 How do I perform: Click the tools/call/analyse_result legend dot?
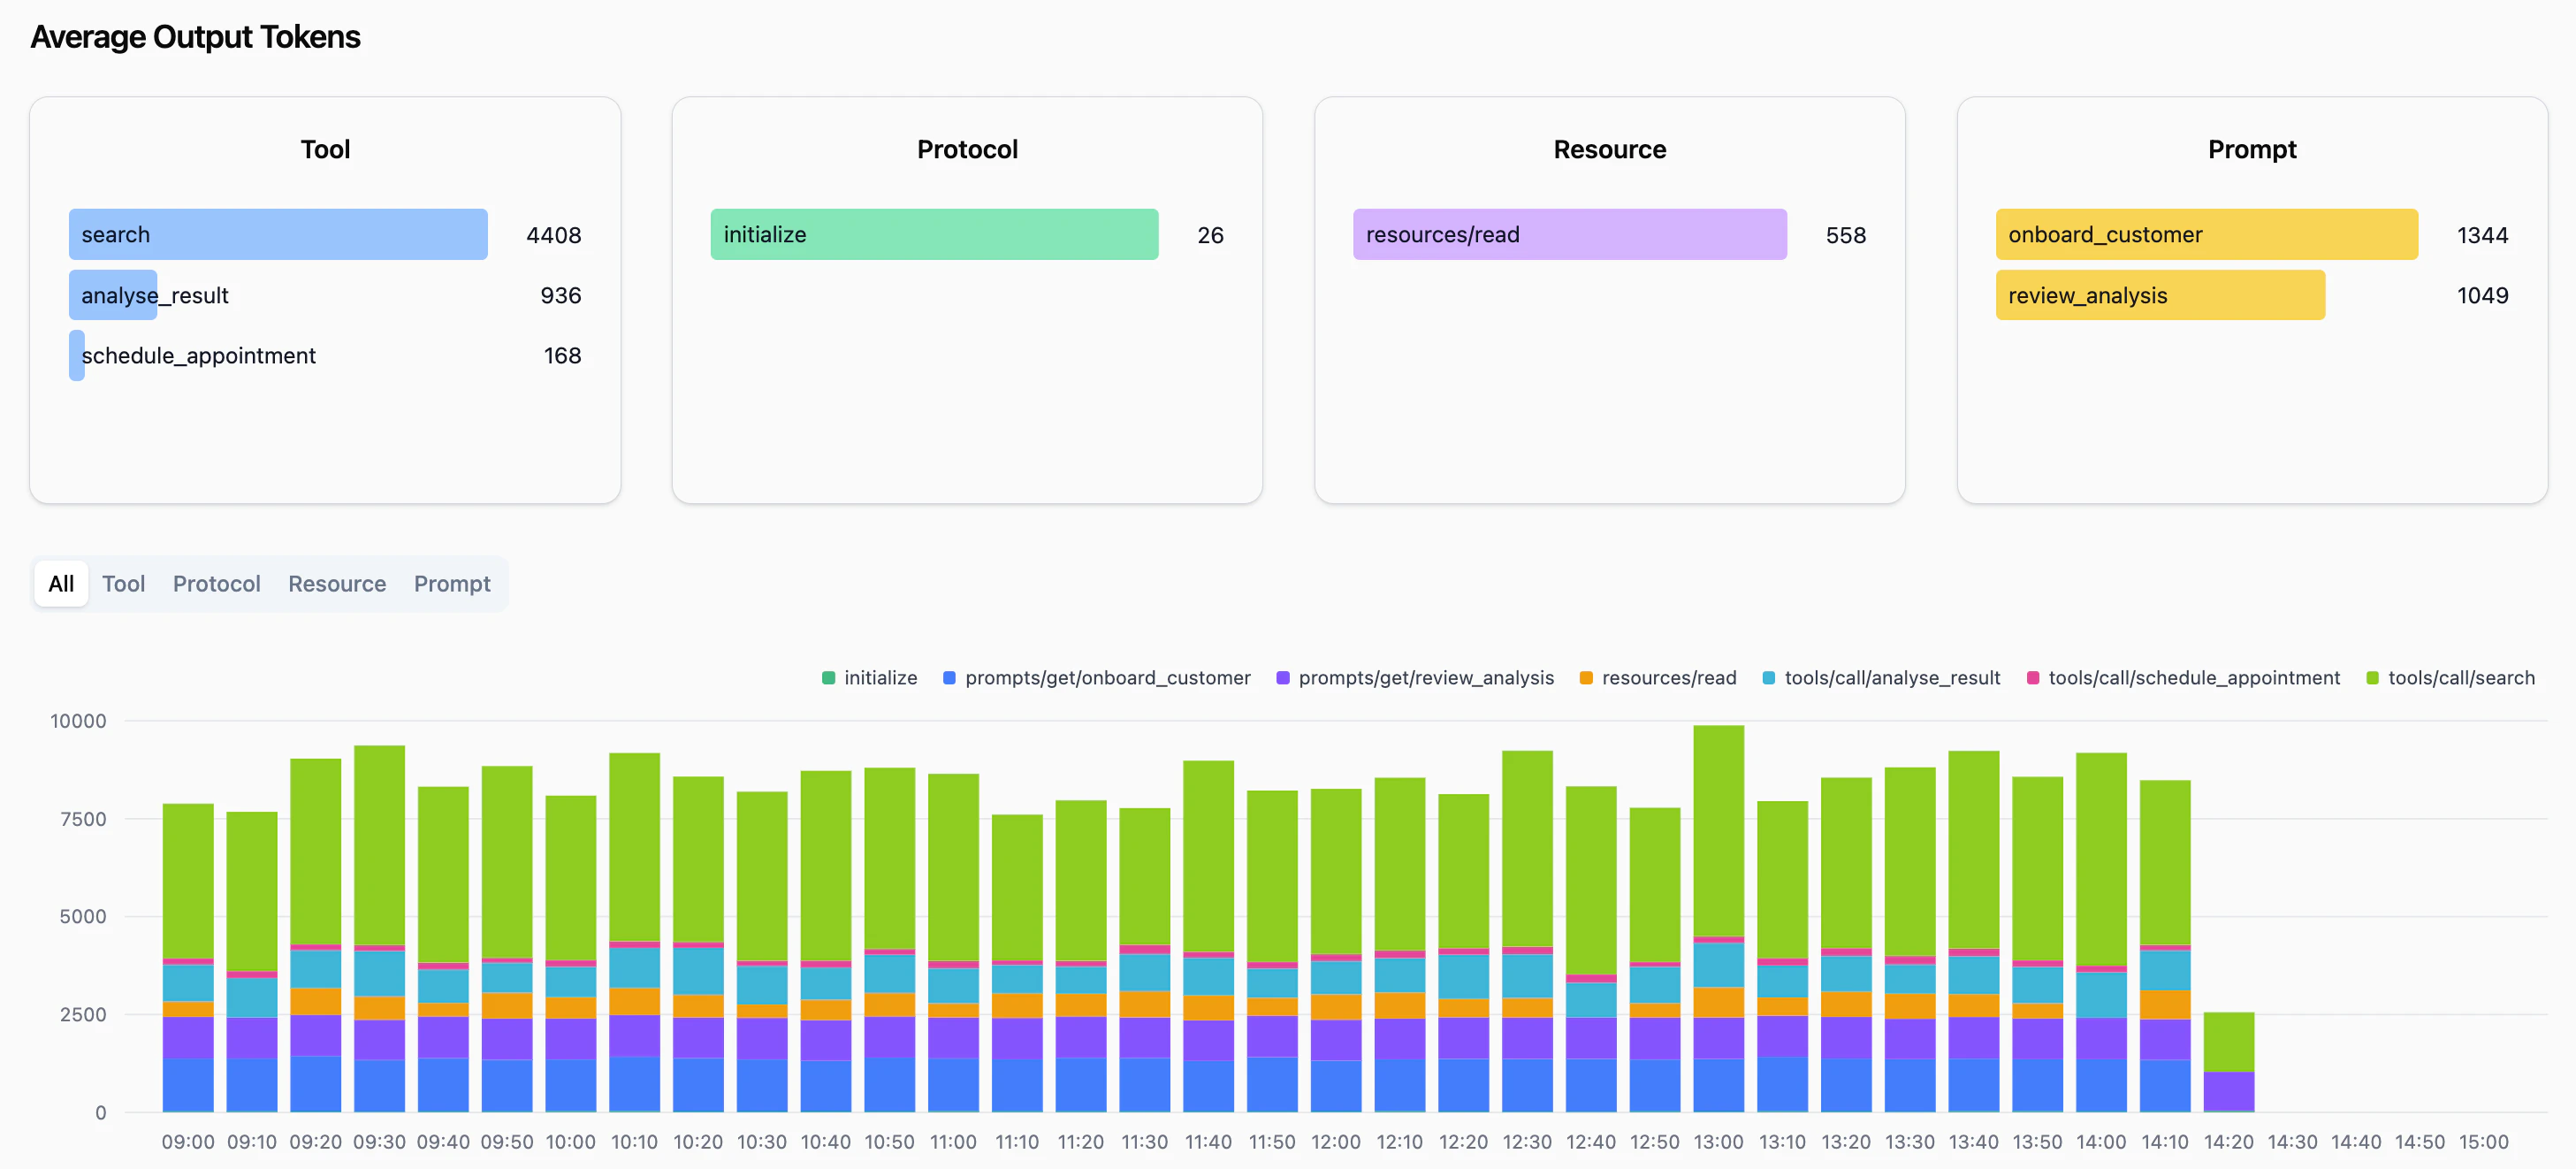(x=1768, y=677)
